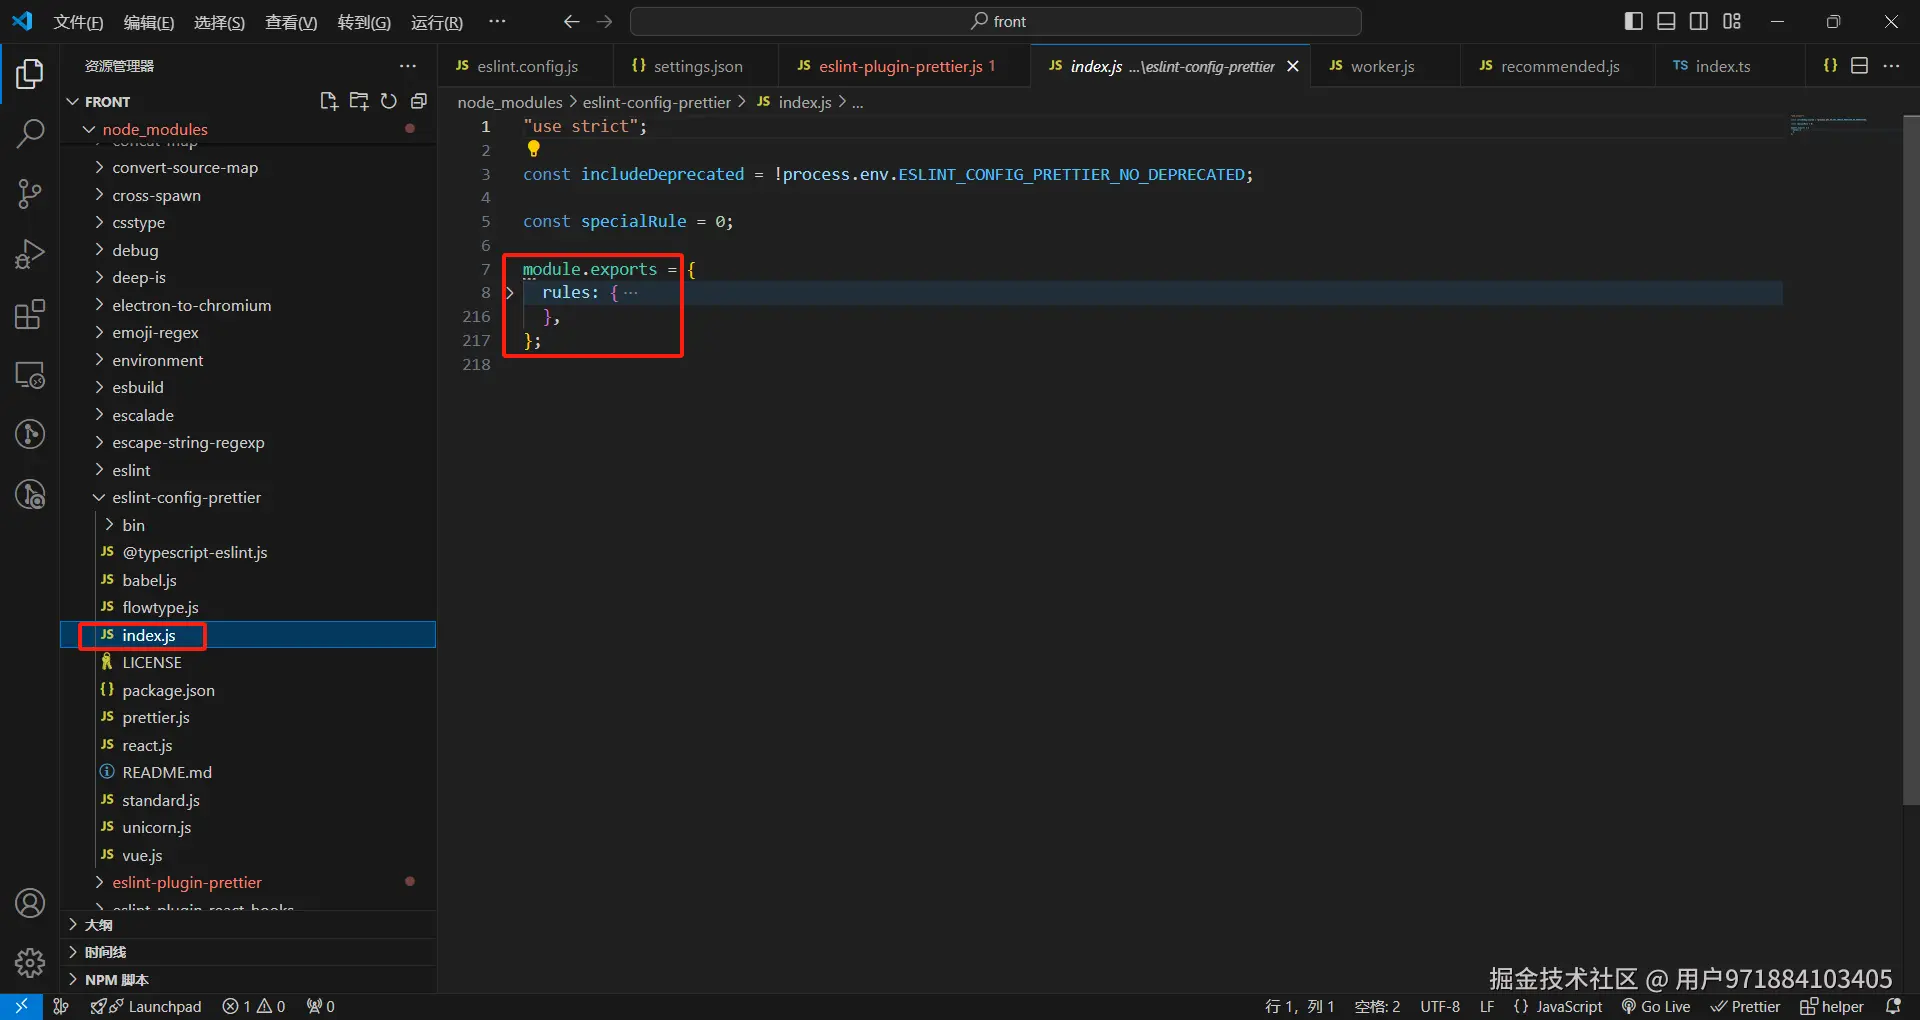1920x1020 pixels.
Task: Switch to settings.json tab
Action: point(696,66)
